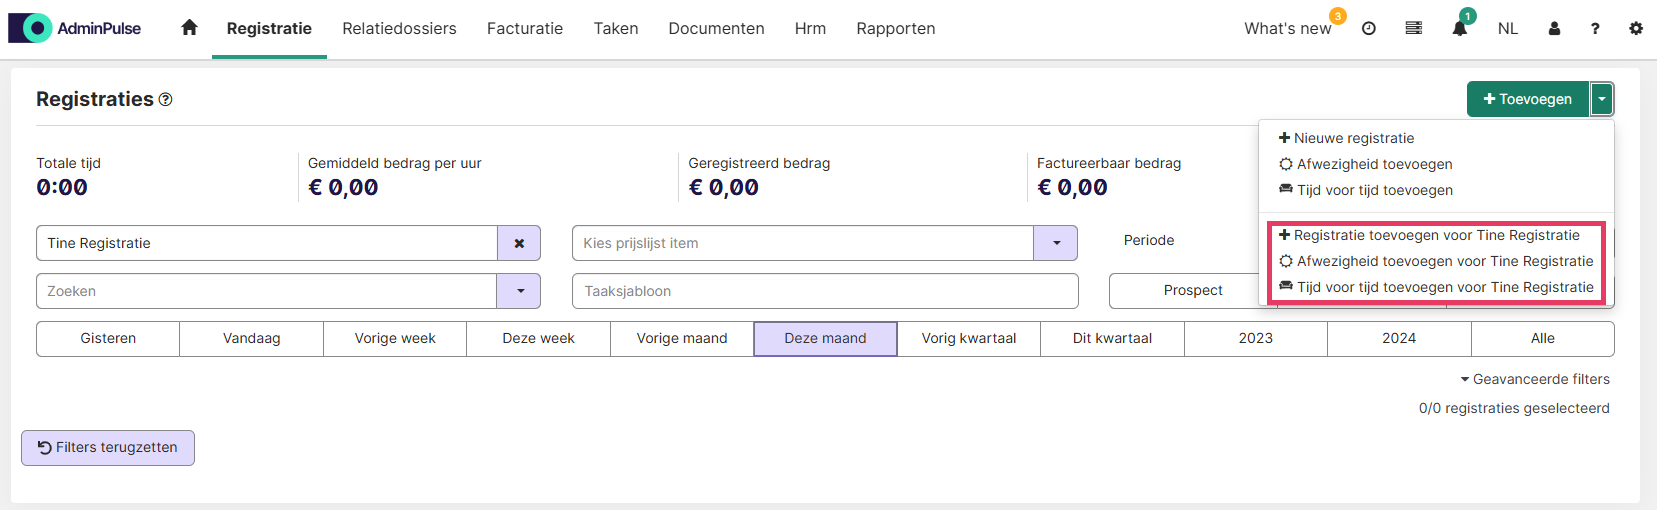The image size is (1657, 510).
Task: Switch language via NL
Action: pyautogui.click(x=1508, y=29)
